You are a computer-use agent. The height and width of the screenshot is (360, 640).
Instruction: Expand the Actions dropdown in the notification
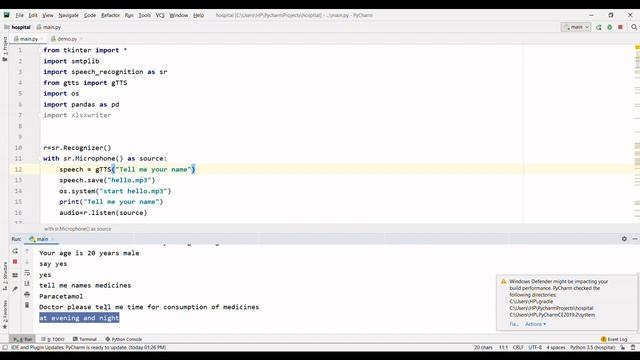(535, 324)
